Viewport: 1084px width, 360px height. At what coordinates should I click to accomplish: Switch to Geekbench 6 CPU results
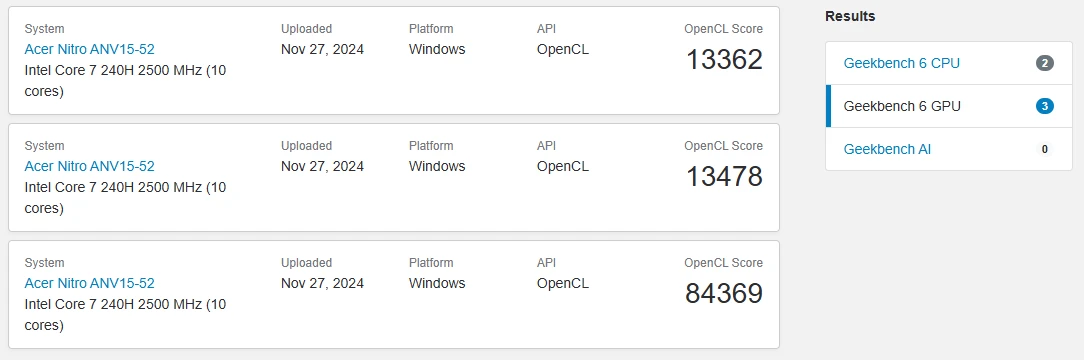[x=901, y=64]
